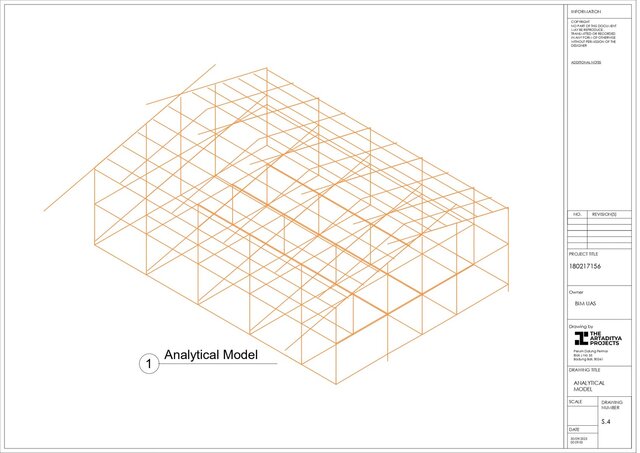Click the Drawing by label
Image resolution: width=640 pixels, height=453 pixels.
click(x=581, y=326)
